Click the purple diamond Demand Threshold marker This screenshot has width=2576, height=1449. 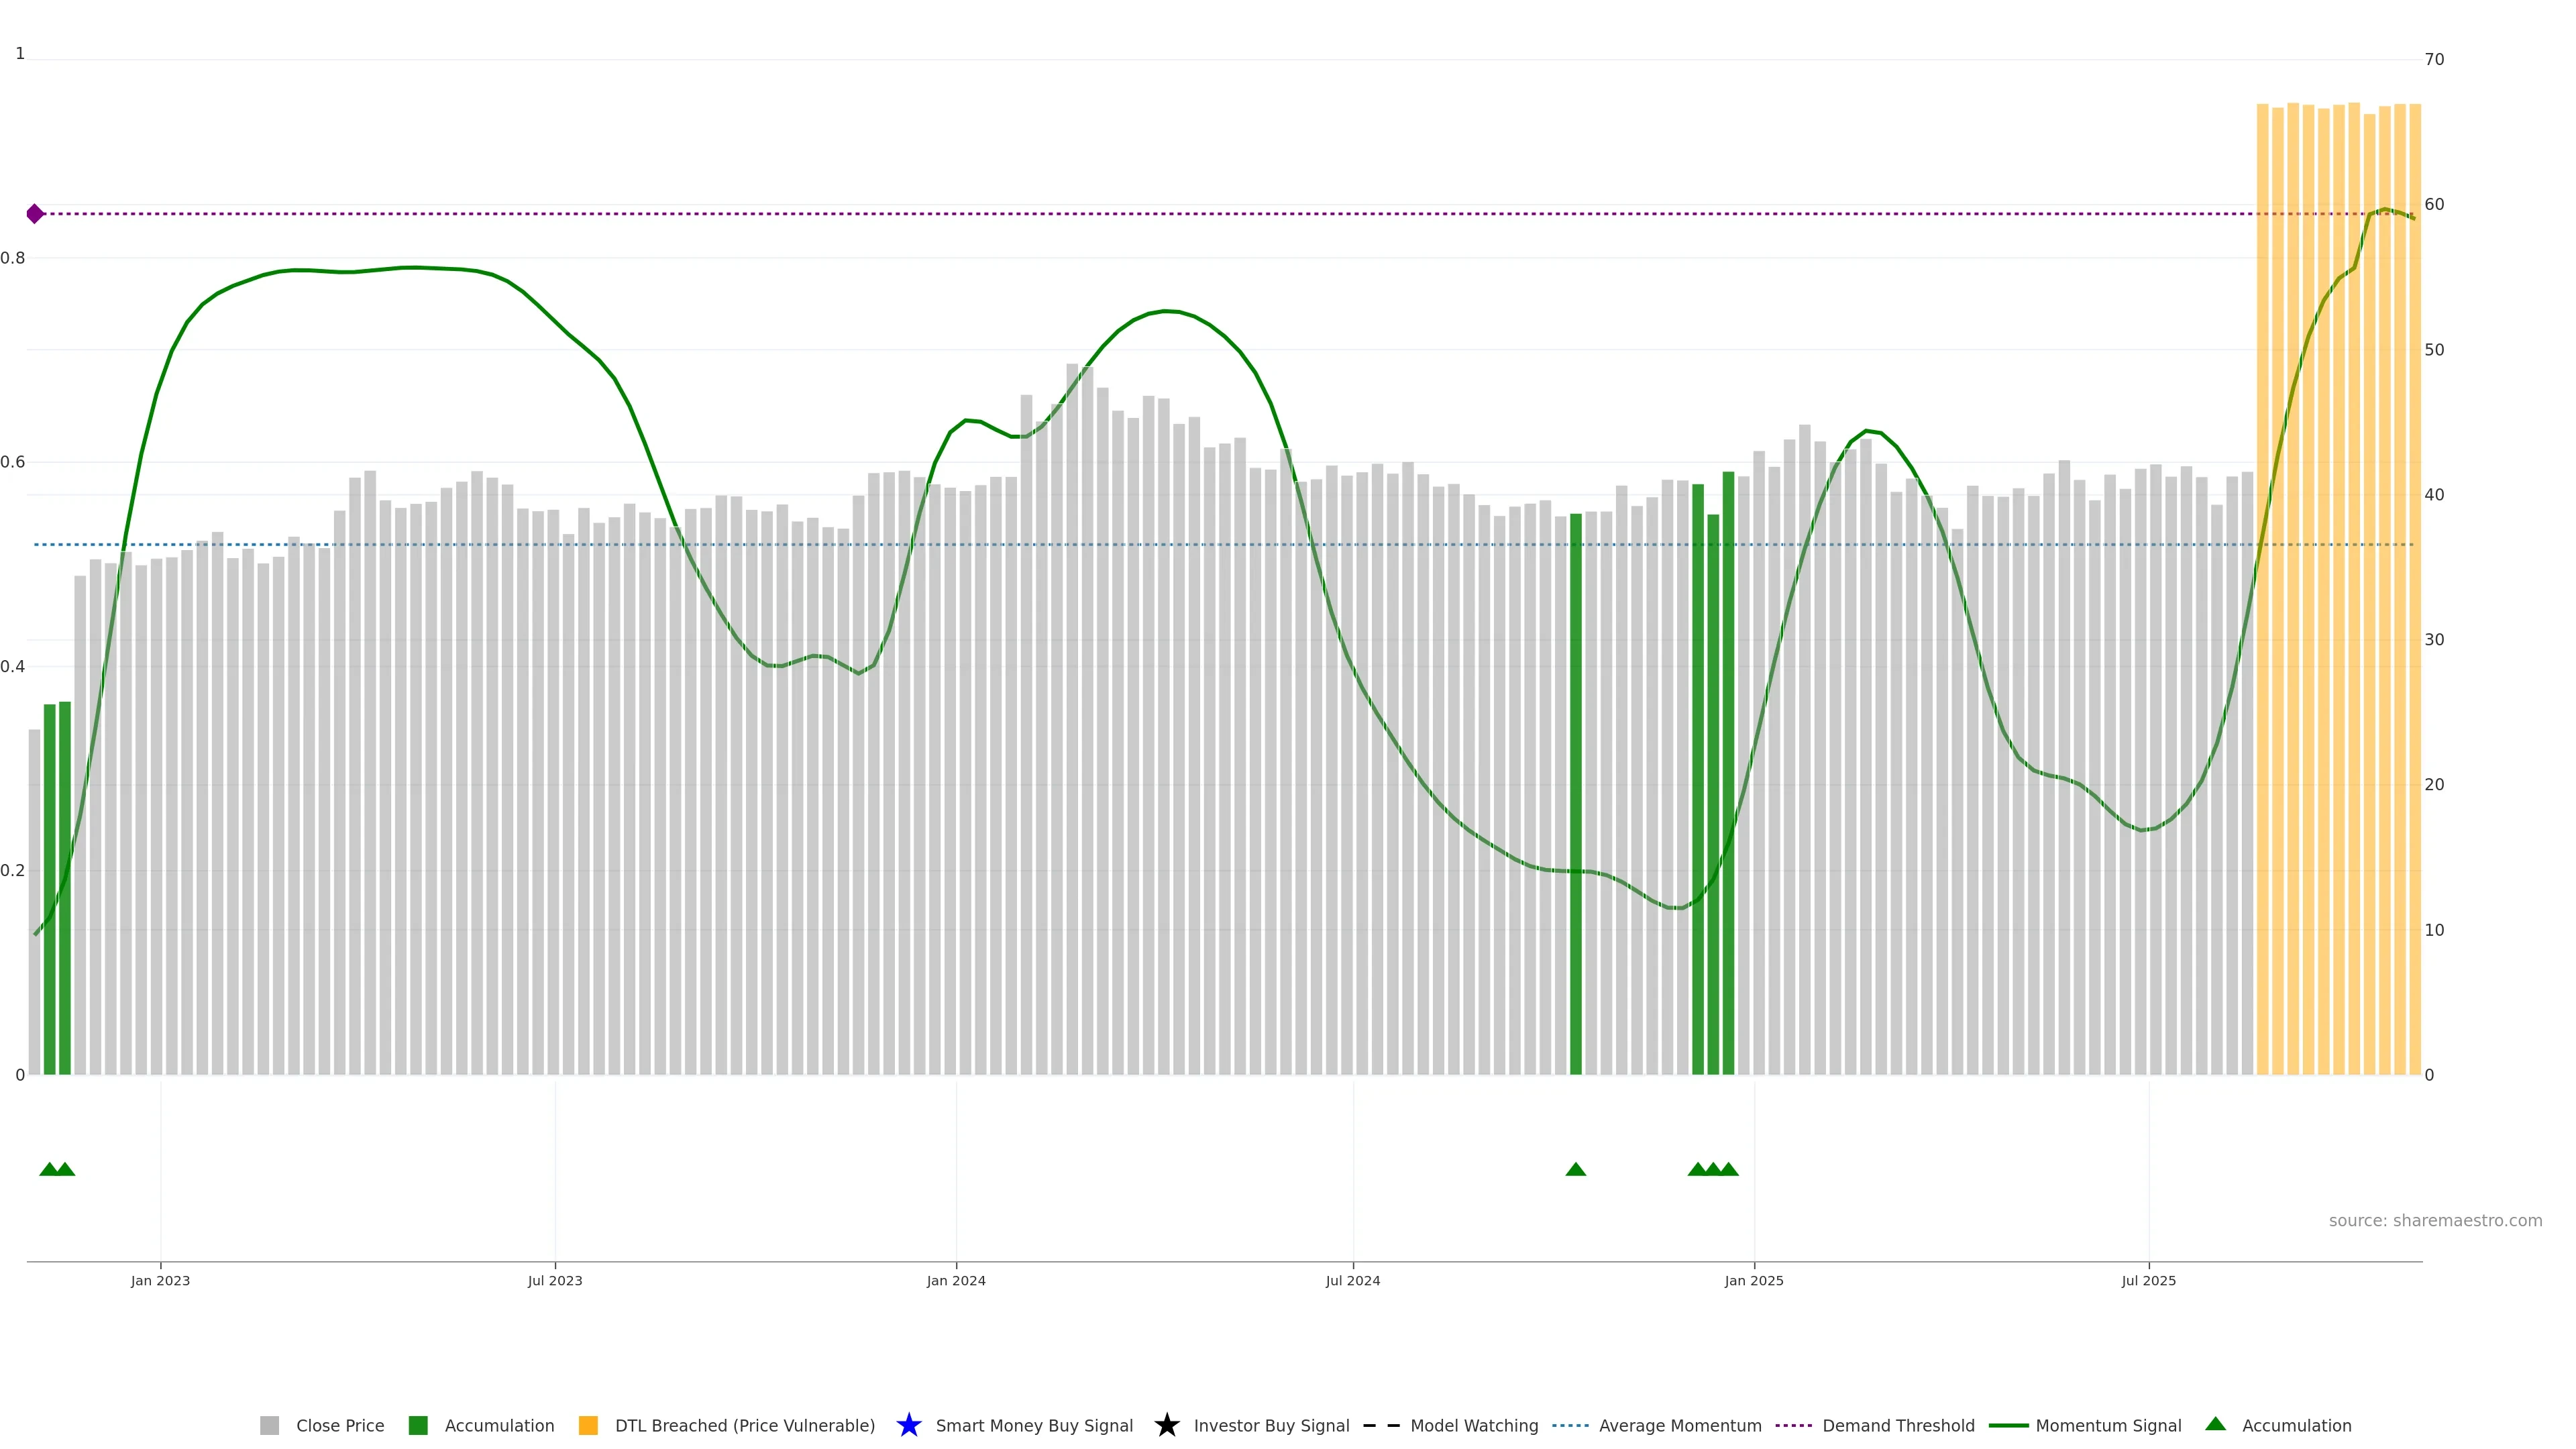35,213
